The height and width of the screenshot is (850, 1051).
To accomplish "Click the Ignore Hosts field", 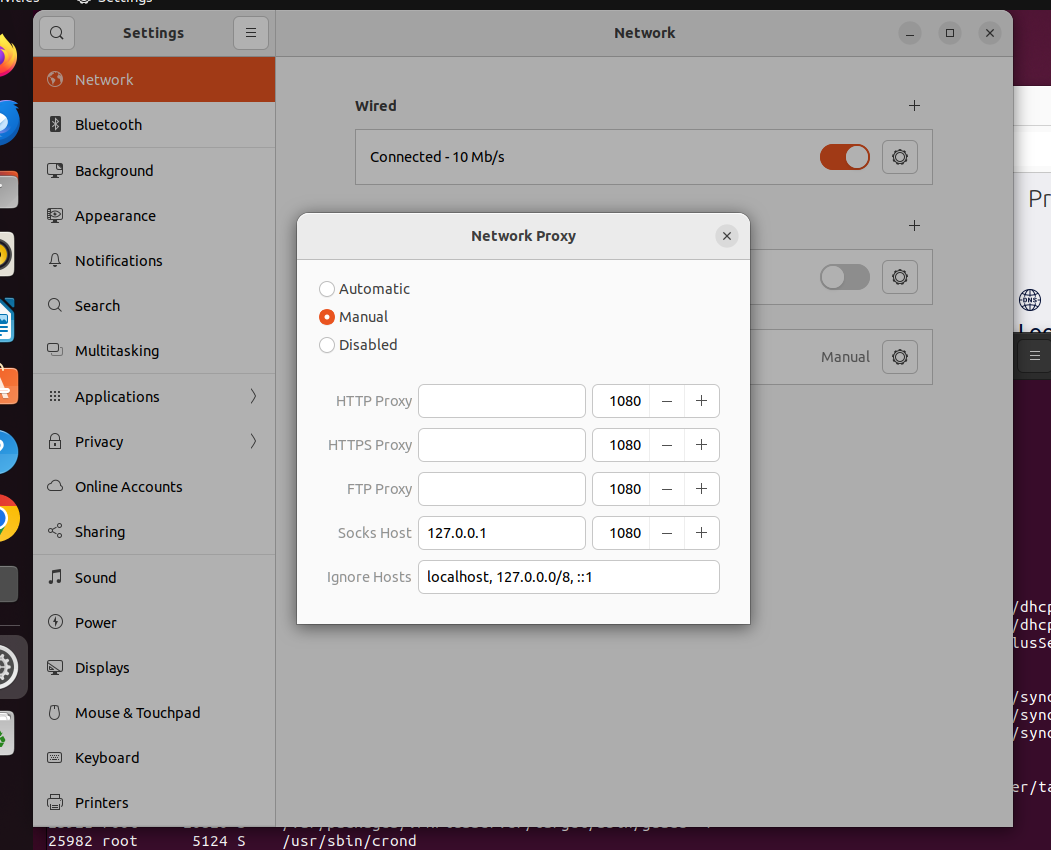I will click(x=569, y=577).
